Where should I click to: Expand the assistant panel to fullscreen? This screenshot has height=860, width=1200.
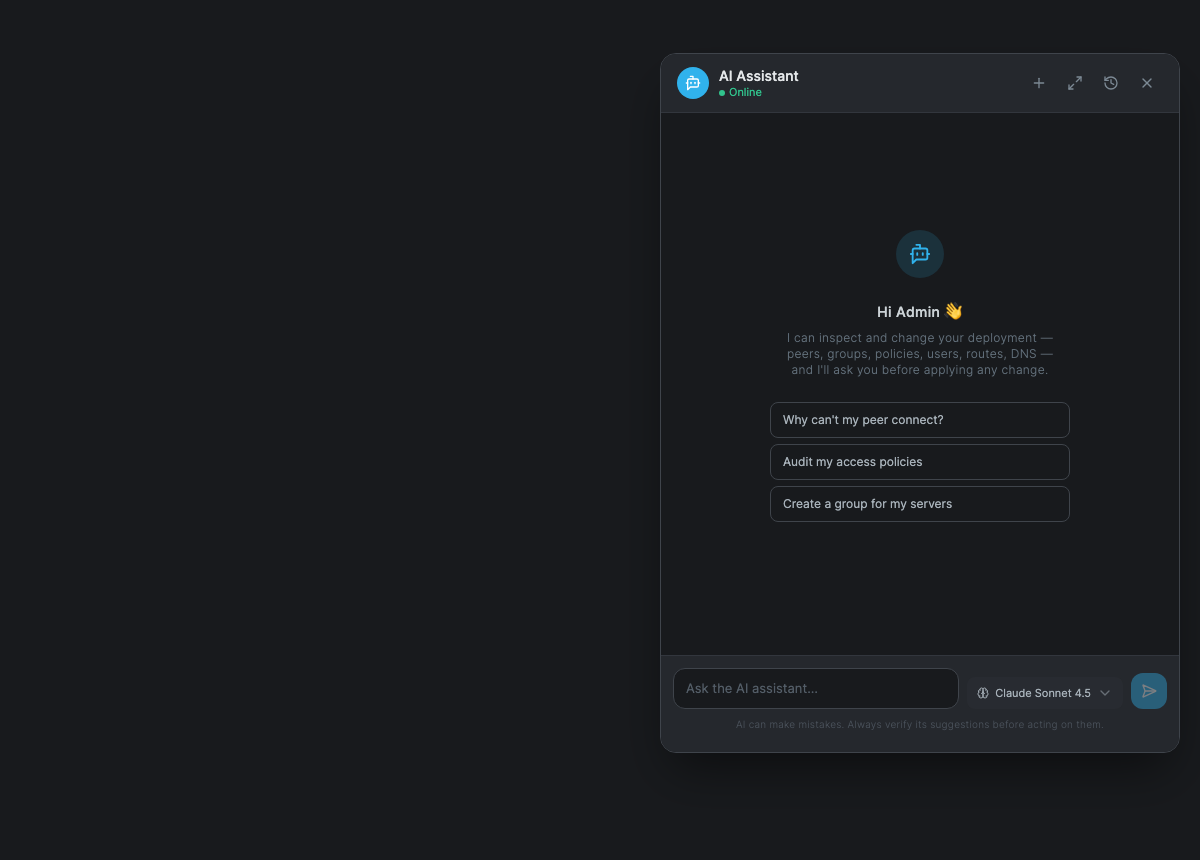click(1075, 83)
